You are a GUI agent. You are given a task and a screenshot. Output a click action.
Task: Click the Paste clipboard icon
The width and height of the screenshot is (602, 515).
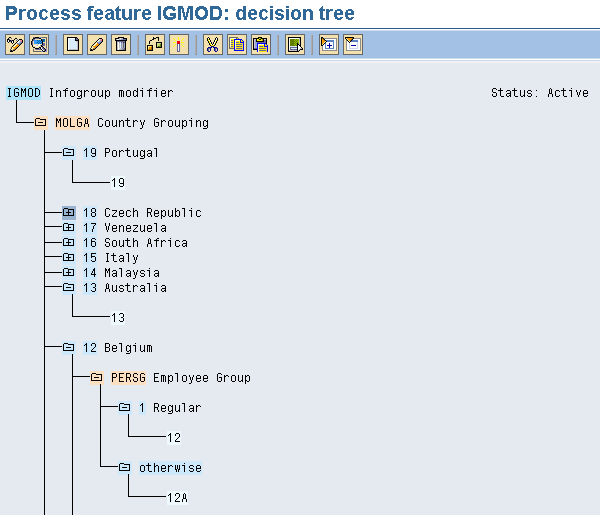pyautogui.click(x=261, y=45)
